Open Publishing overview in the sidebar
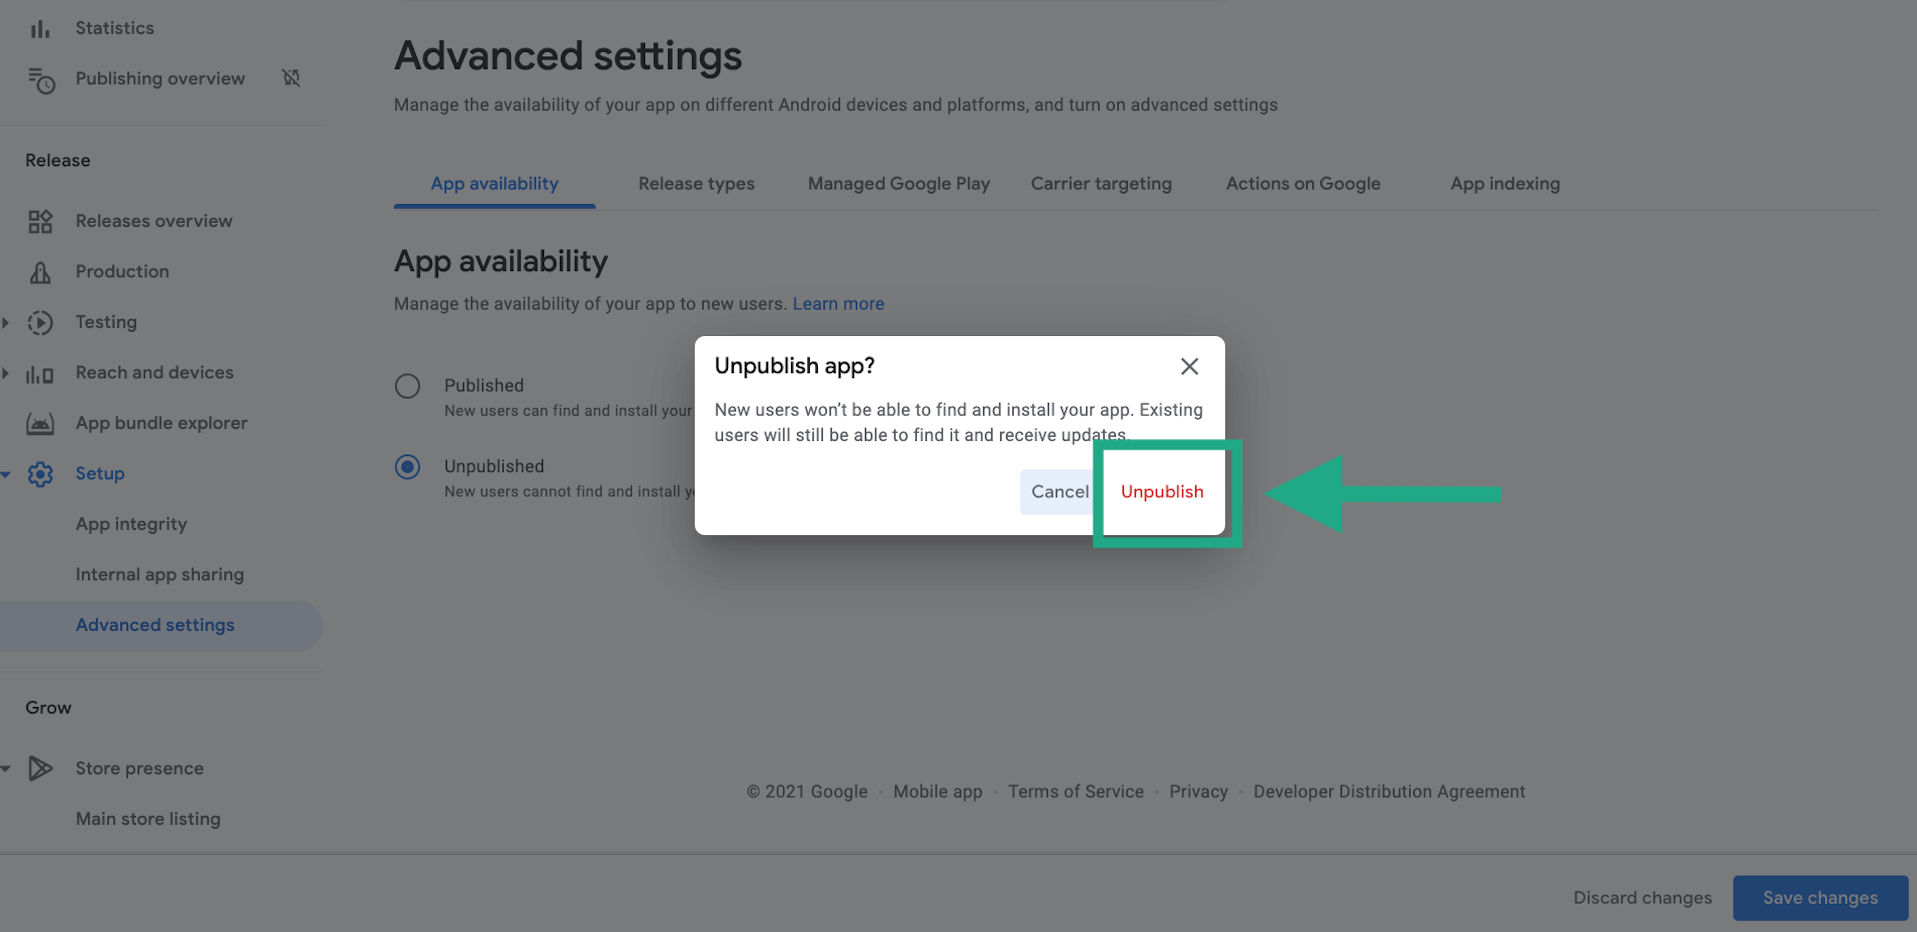1917x932 pixels. tap(160, 79)
